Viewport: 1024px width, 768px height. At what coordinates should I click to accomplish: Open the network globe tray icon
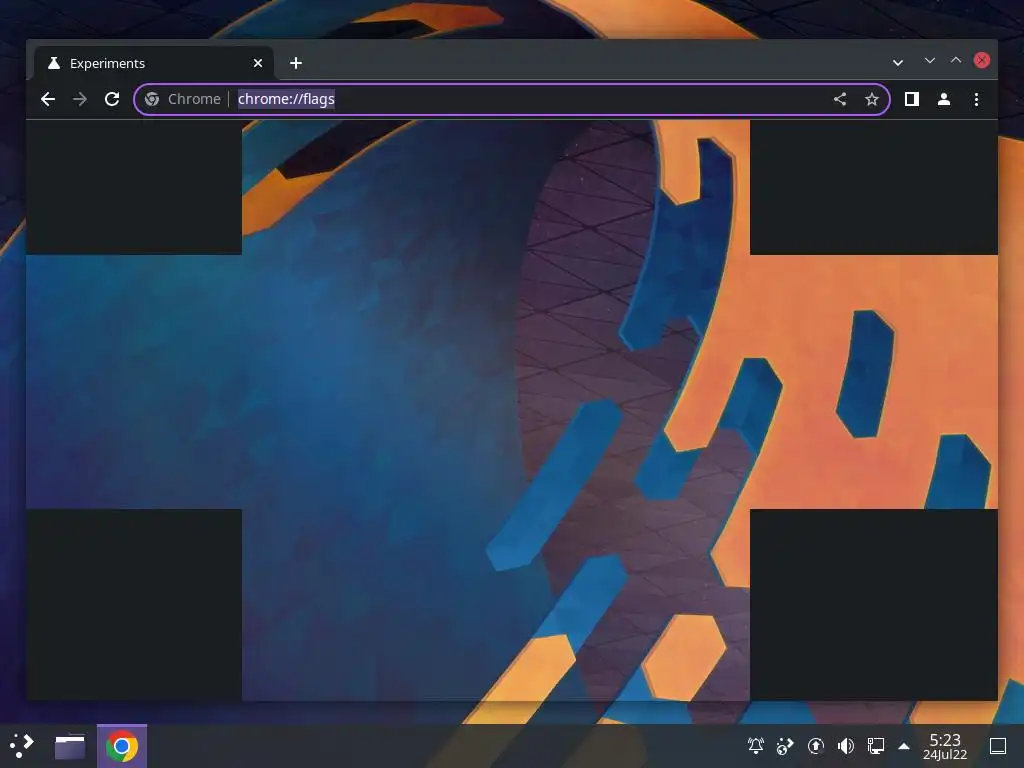point(785,746)
